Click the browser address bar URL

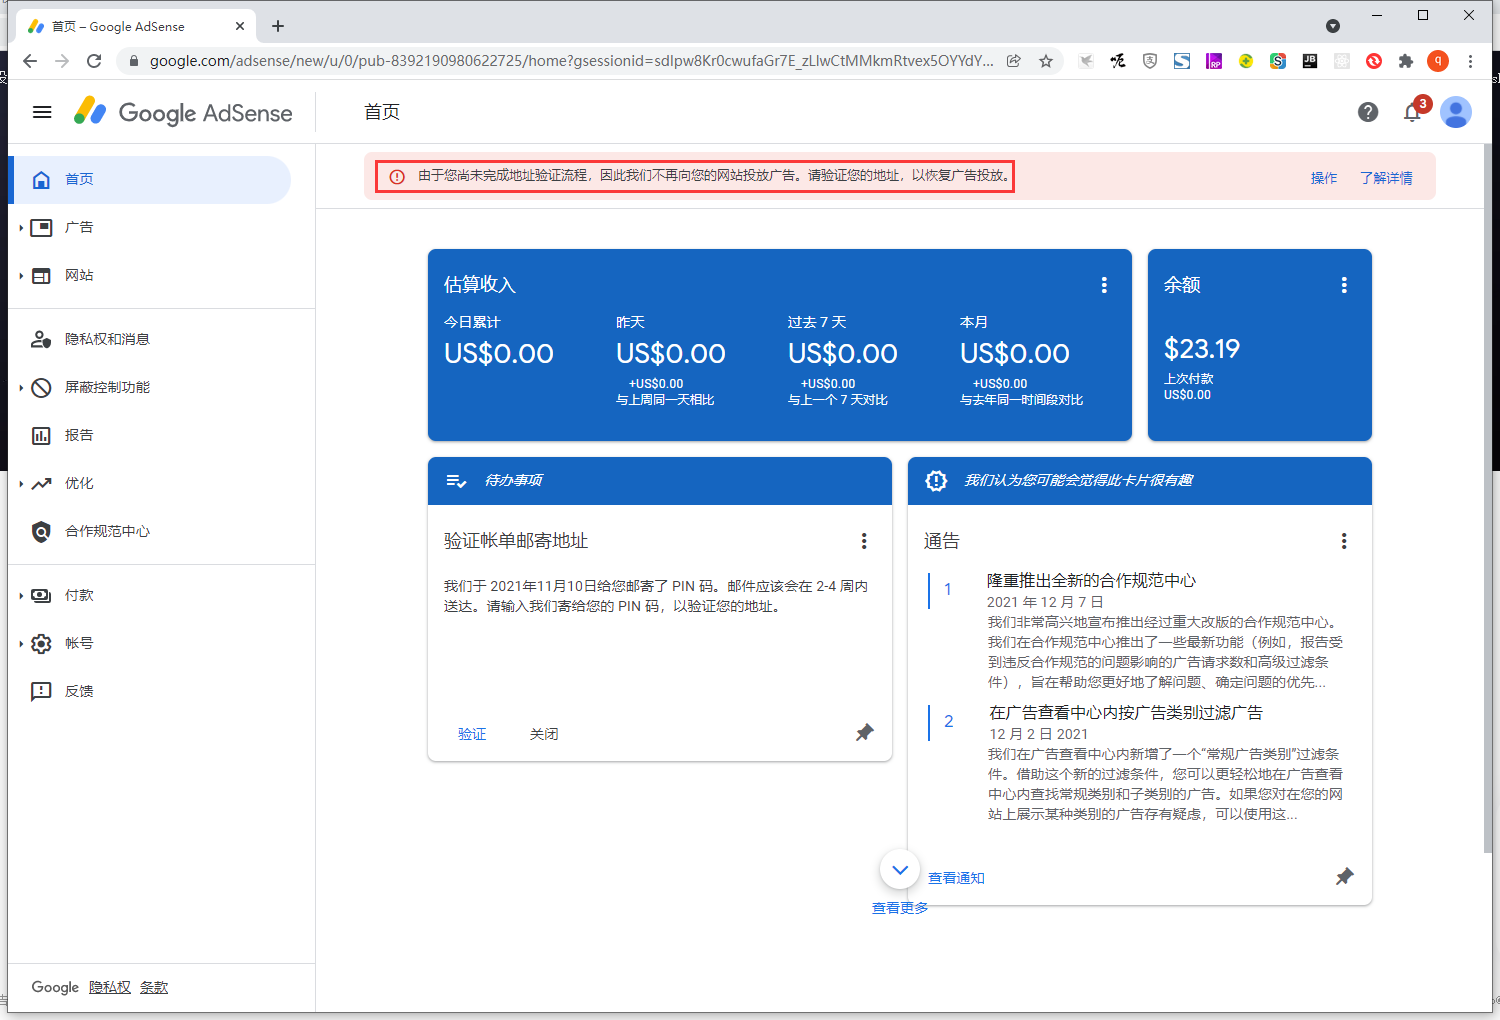pos(570,61)
